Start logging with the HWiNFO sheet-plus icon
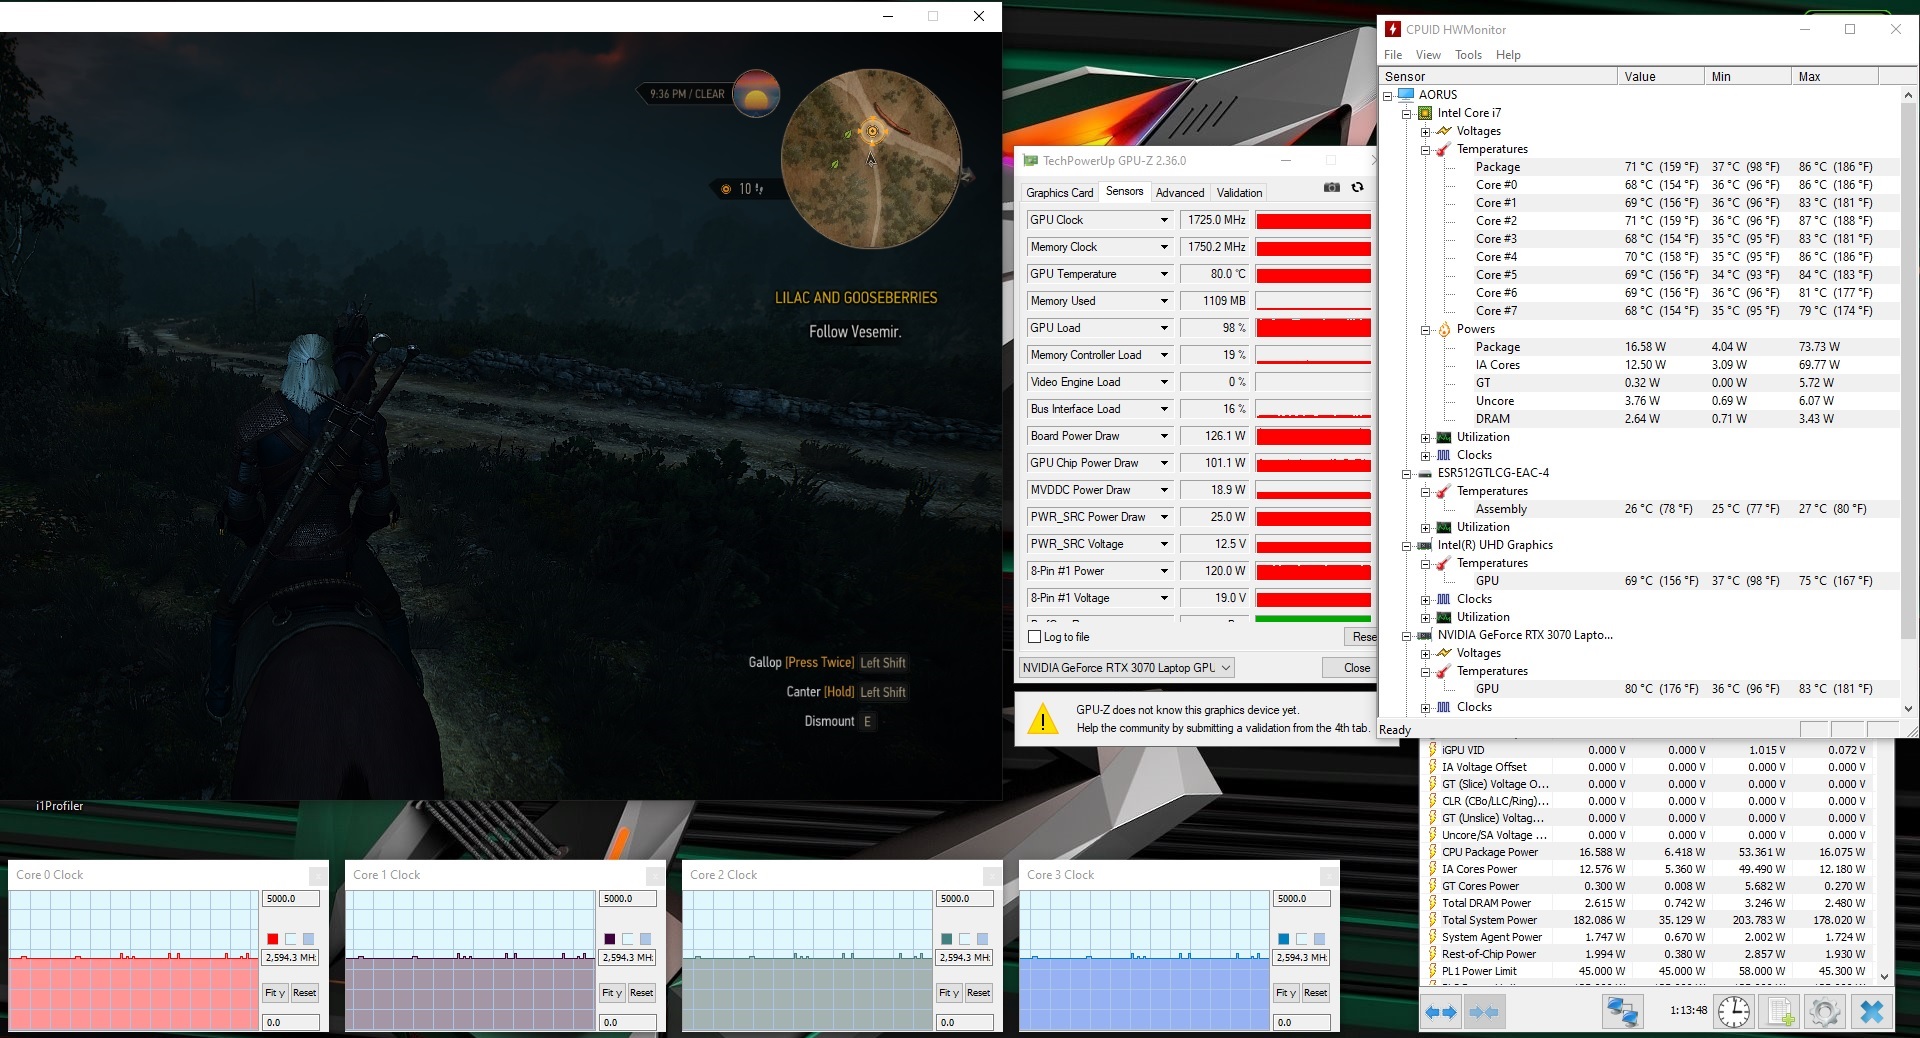 point(1780,1012)
